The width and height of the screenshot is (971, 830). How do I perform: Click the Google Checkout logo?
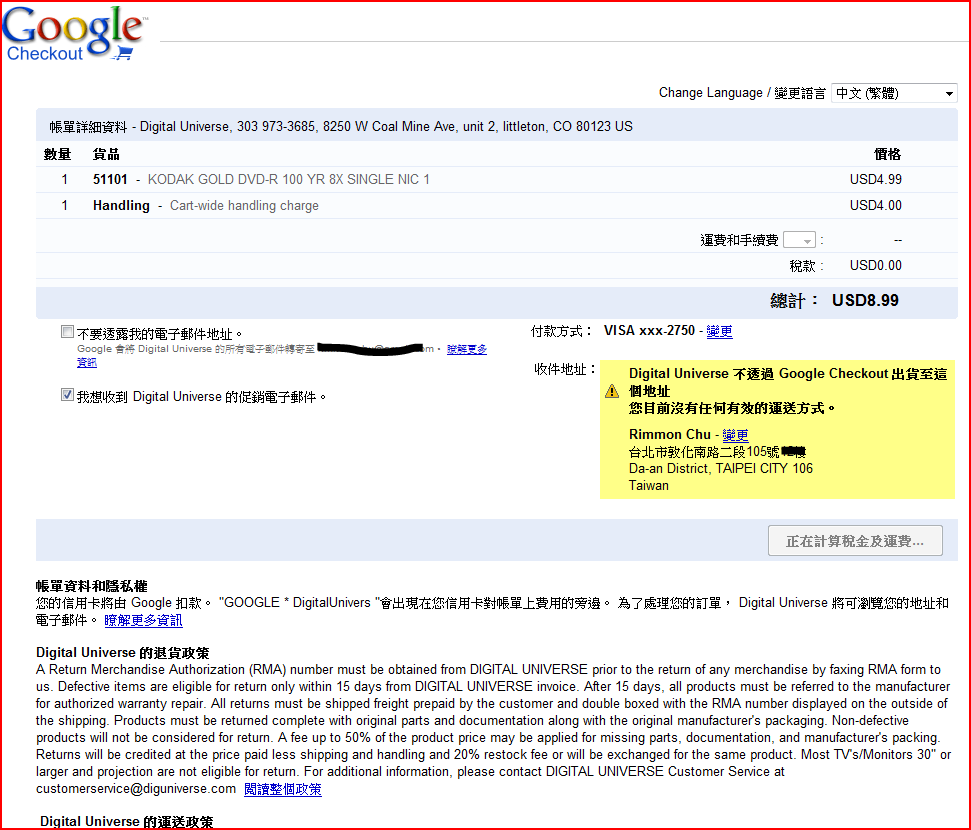[74, 33]
